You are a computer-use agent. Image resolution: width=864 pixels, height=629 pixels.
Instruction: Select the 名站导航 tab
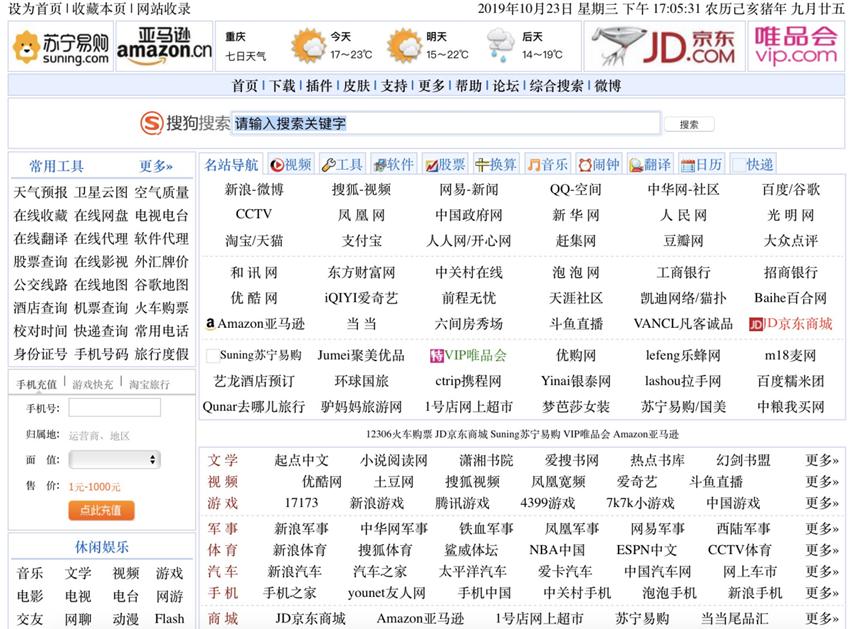(x=231, y=164)
